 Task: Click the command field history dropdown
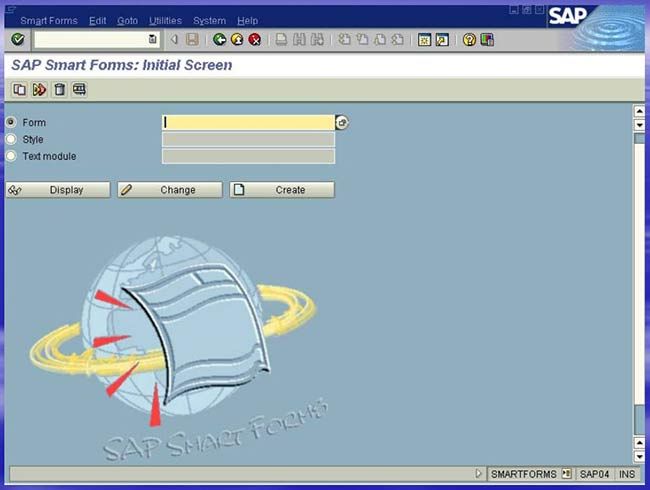pos(152,39)
